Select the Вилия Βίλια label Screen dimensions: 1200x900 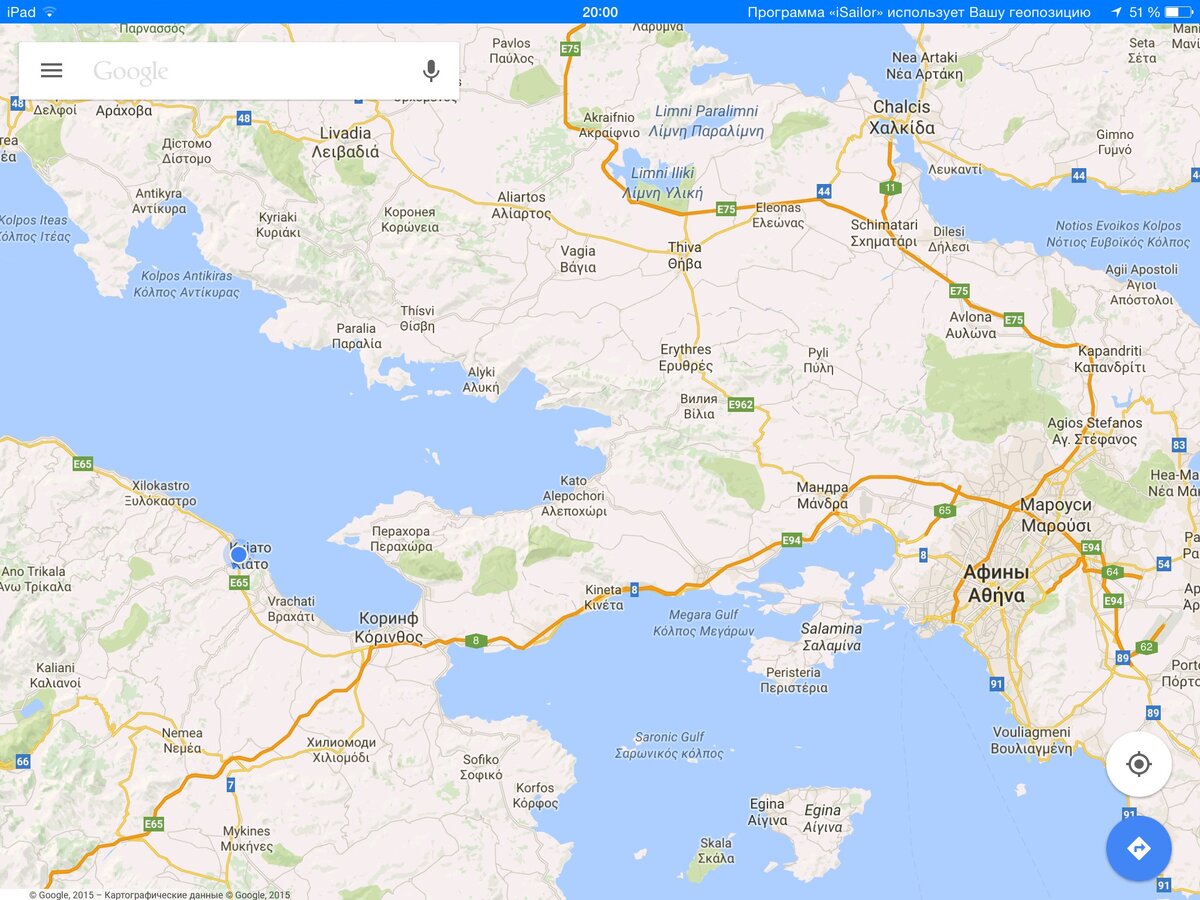click(699, 405)
